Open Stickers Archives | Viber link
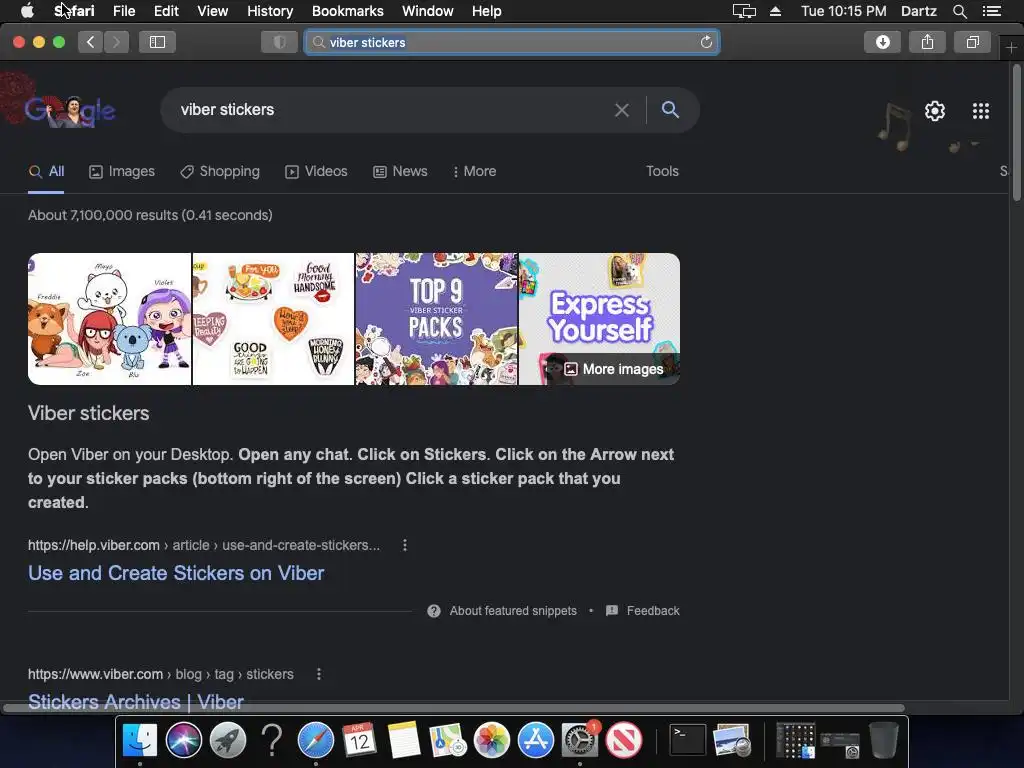 tap(136, 701)
